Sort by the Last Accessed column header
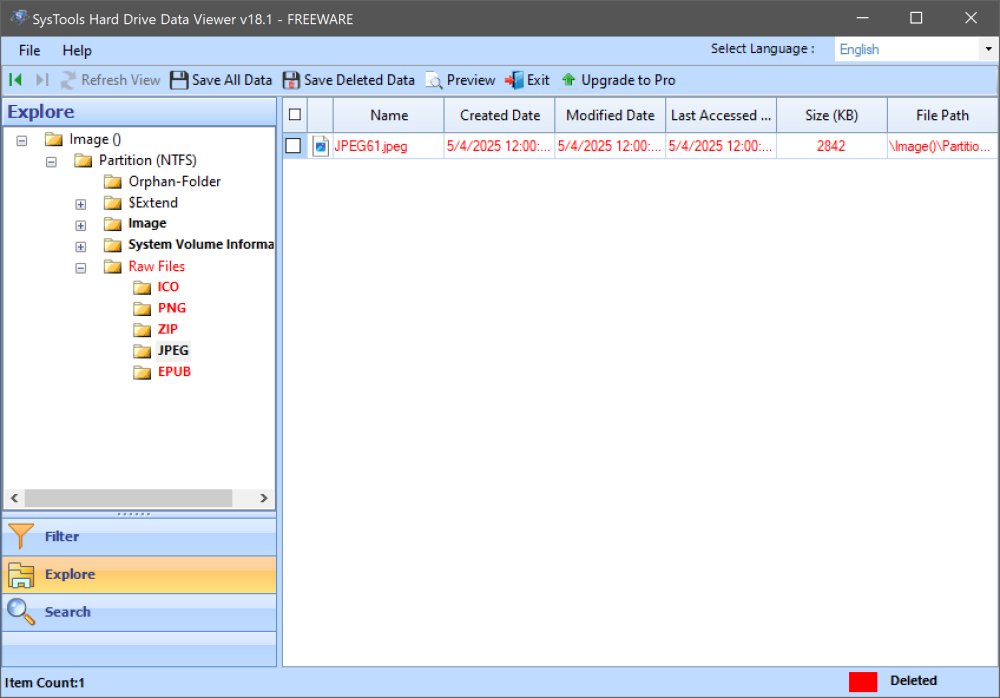1000x698 pixels. point(721,115)
